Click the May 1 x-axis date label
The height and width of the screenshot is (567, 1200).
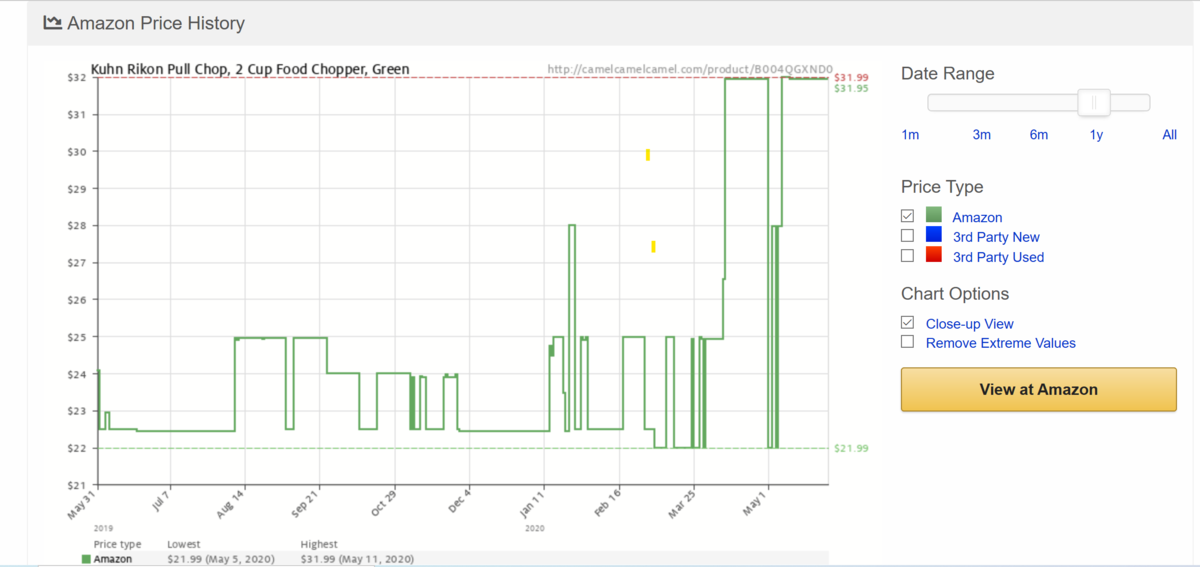pyautogui.click(x=756, y=501)
